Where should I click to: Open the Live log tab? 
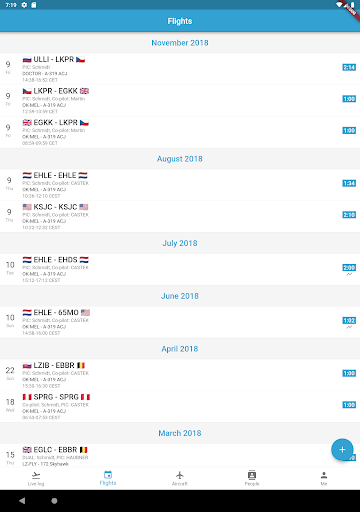coord(36,478)
